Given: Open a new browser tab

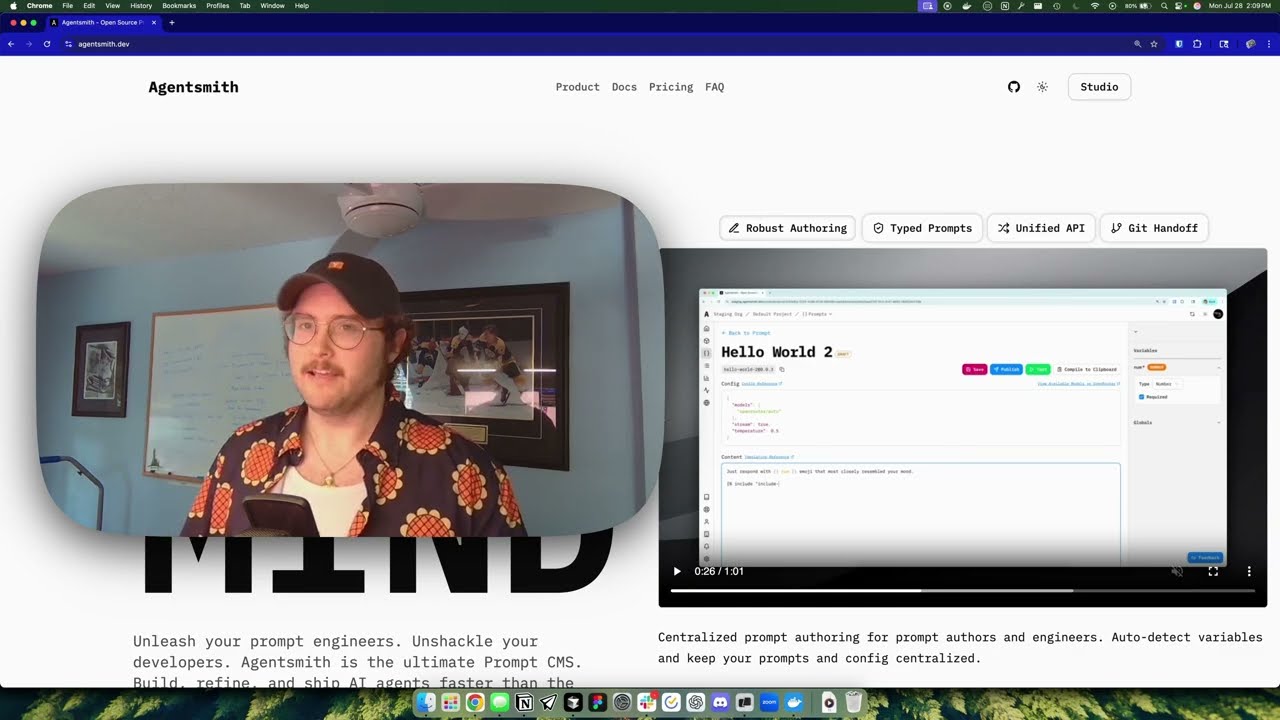Looking at the screenshot, I should 171,22.
